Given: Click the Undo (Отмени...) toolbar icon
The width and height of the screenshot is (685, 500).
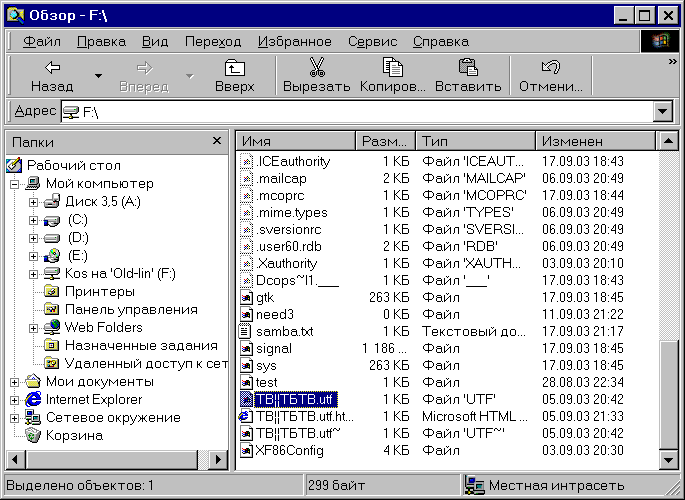Looking at the screenshot, I should [x=549, y=68].
